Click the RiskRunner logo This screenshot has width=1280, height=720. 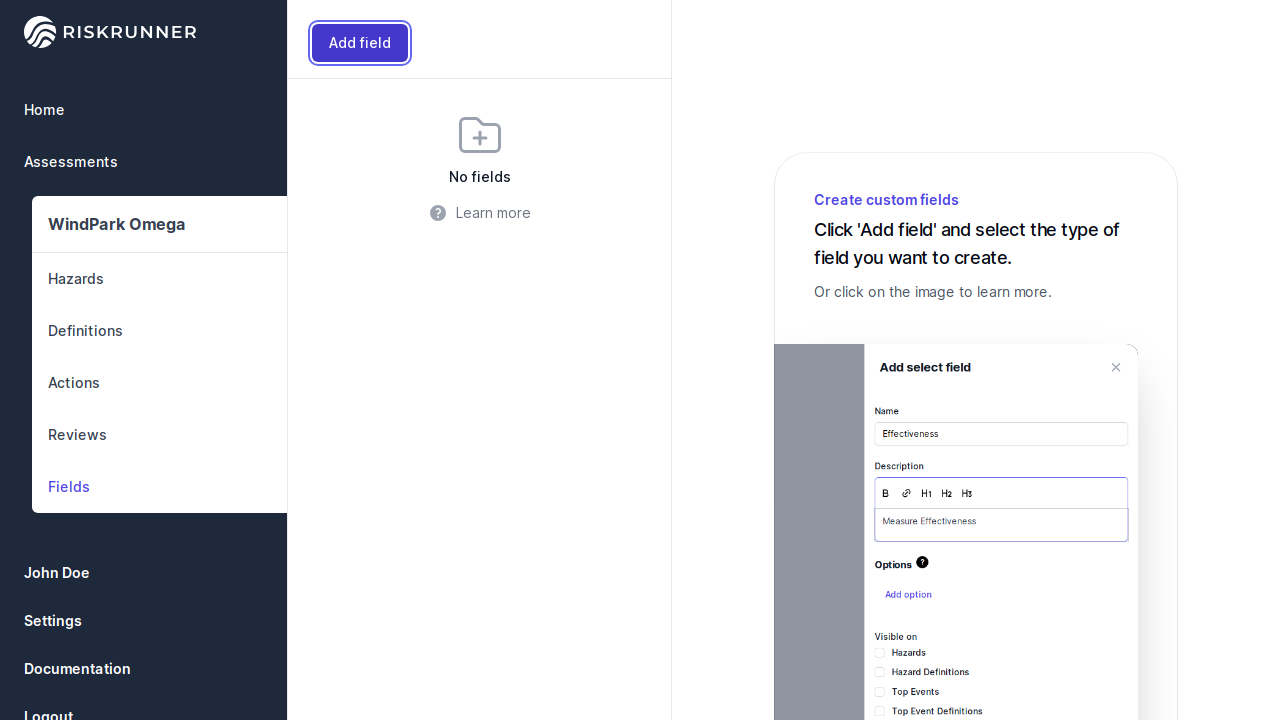[x=110, y=32]
